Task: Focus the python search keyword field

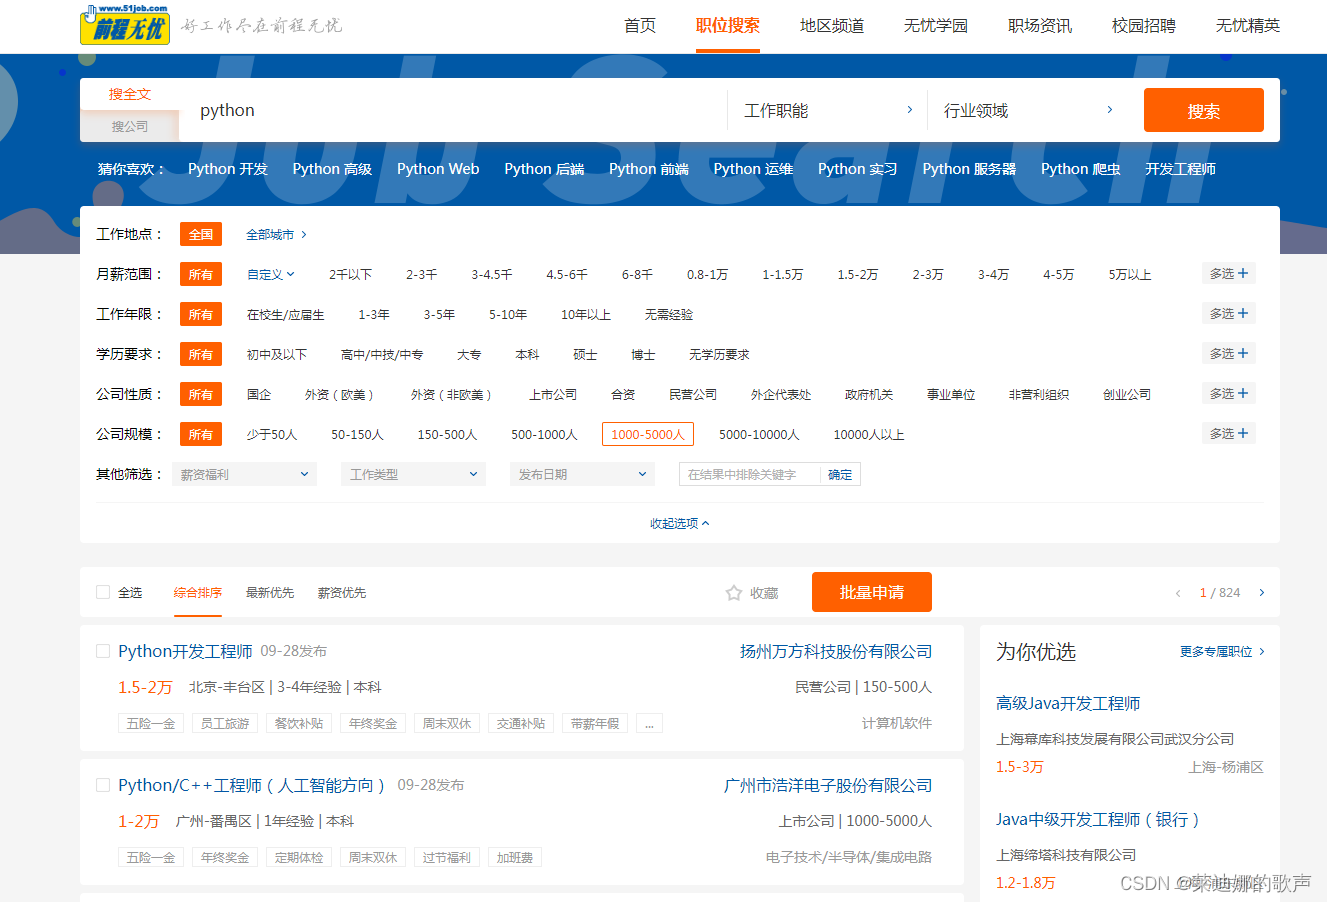Action: [455, 110]
